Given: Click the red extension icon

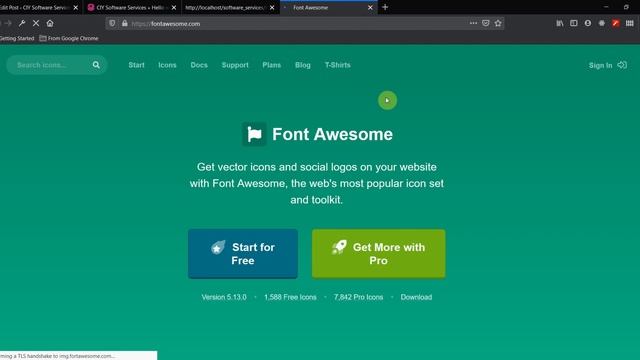Looking at the screenshot, I should (616, 23).
